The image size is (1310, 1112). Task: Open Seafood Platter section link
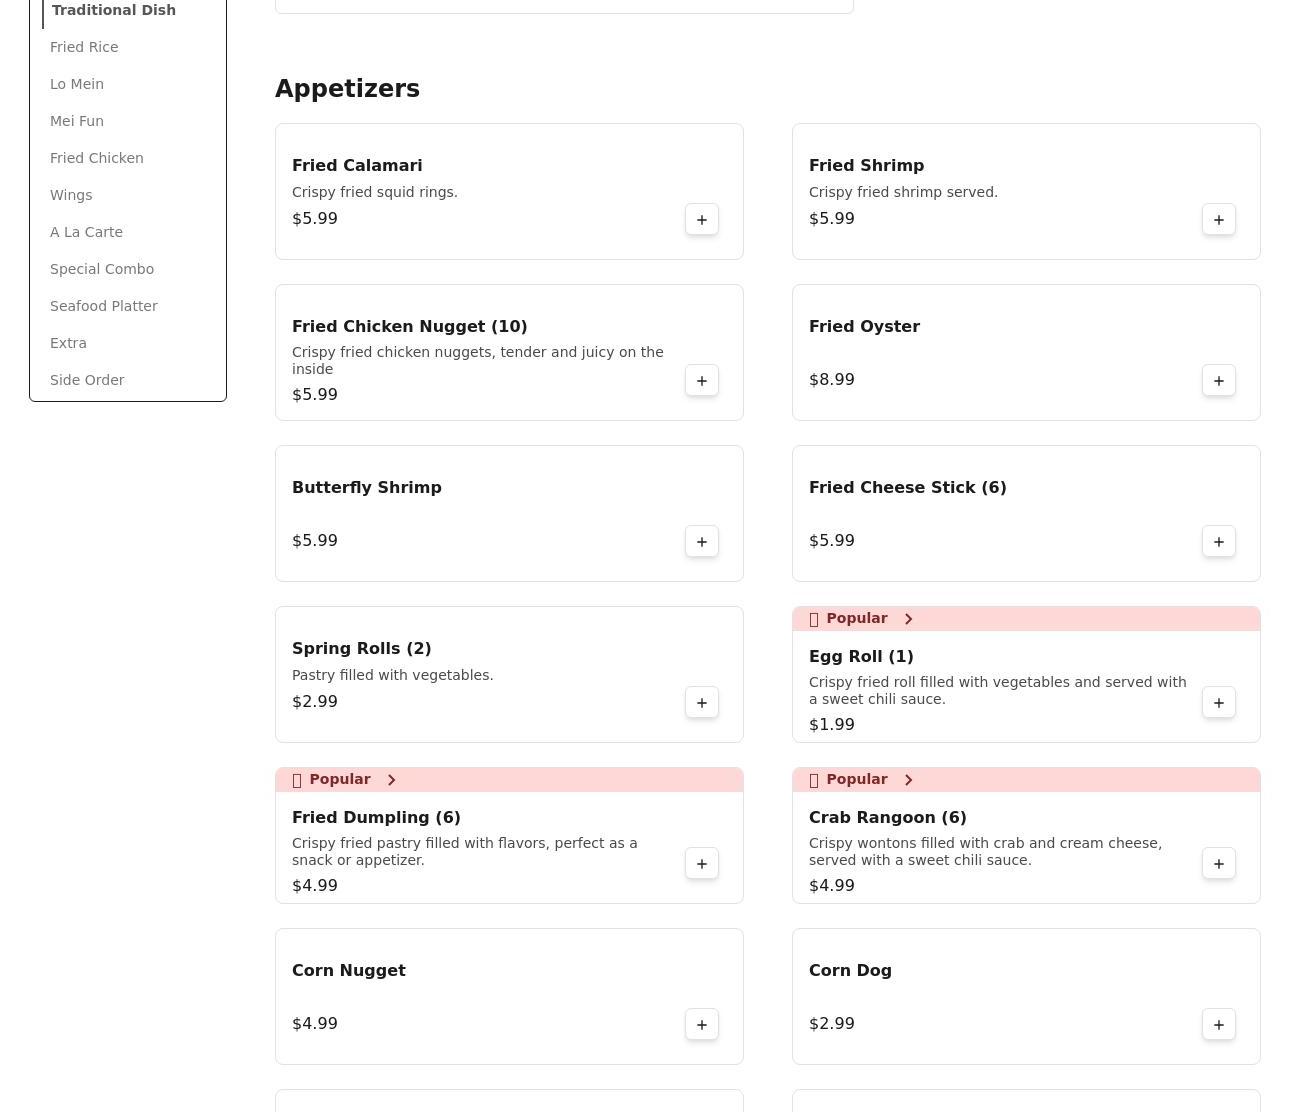point(104,306)
